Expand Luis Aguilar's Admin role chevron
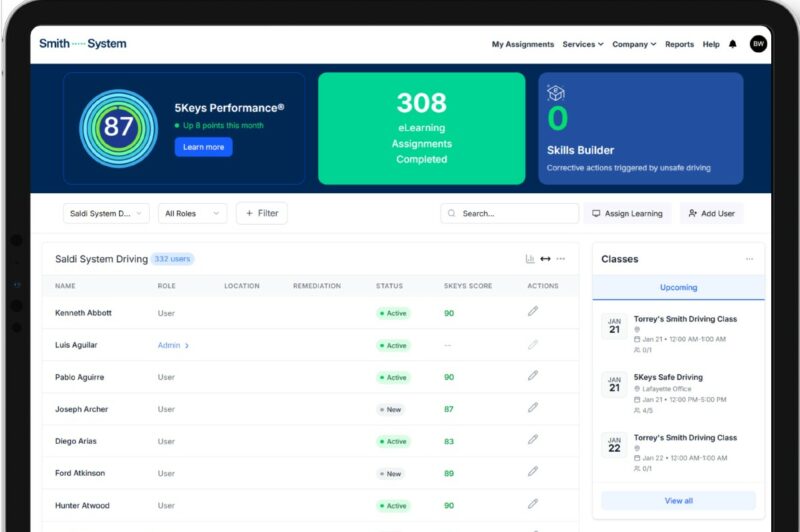The width and height of the screenshot is (800, 532). [x=187, y=346]
